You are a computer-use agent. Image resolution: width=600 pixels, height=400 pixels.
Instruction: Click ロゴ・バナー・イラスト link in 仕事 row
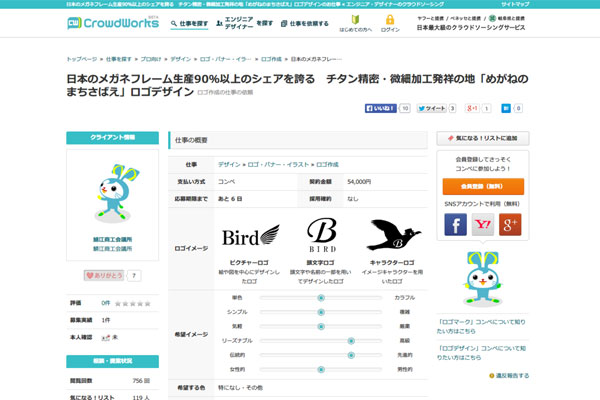coord(278,165)
